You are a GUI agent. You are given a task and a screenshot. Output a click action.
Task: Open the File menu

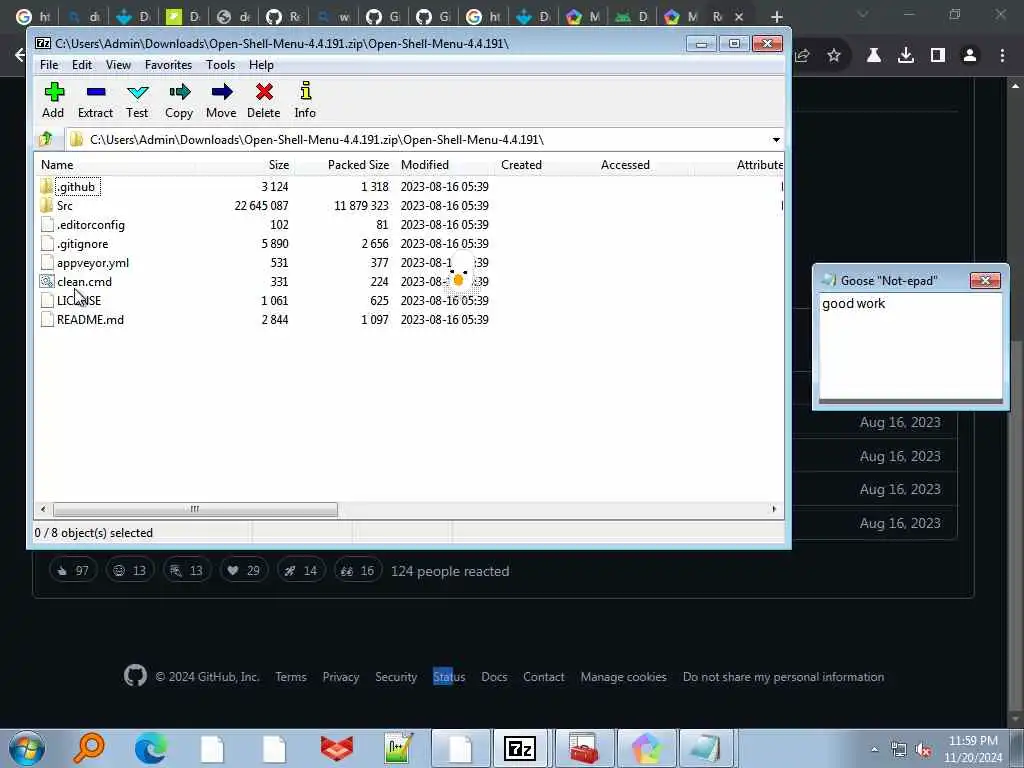click(49, 65)
